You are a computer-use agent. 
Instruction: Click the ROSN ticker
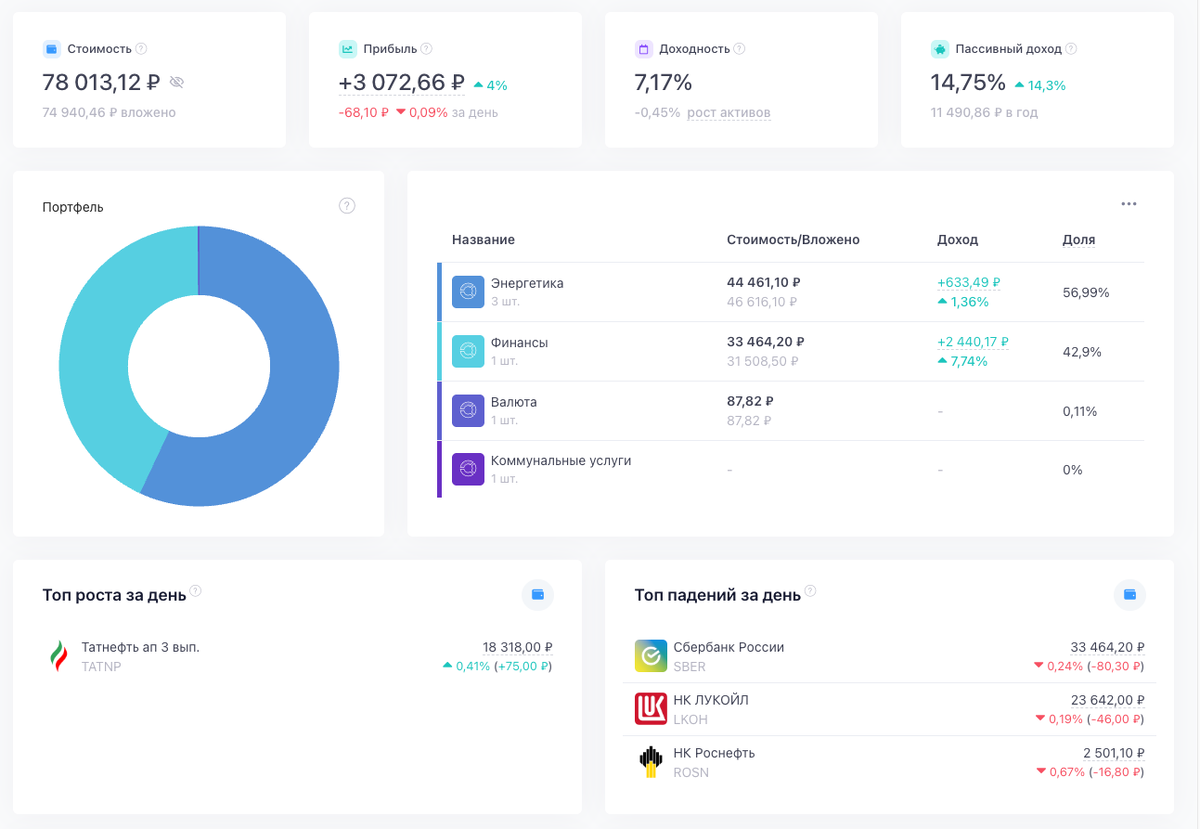point(691,772)
